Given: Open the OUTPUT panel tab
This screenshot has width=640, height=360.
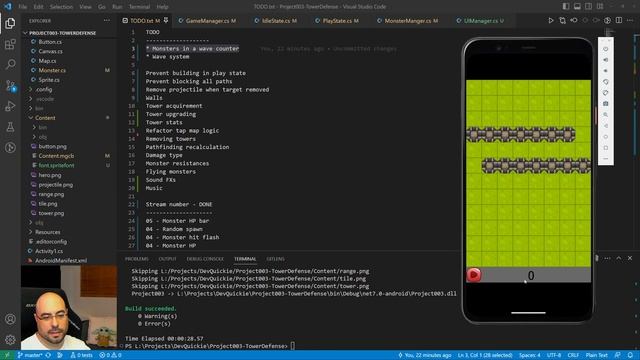Looking at the screenshot, I should [x=167, y=259].
